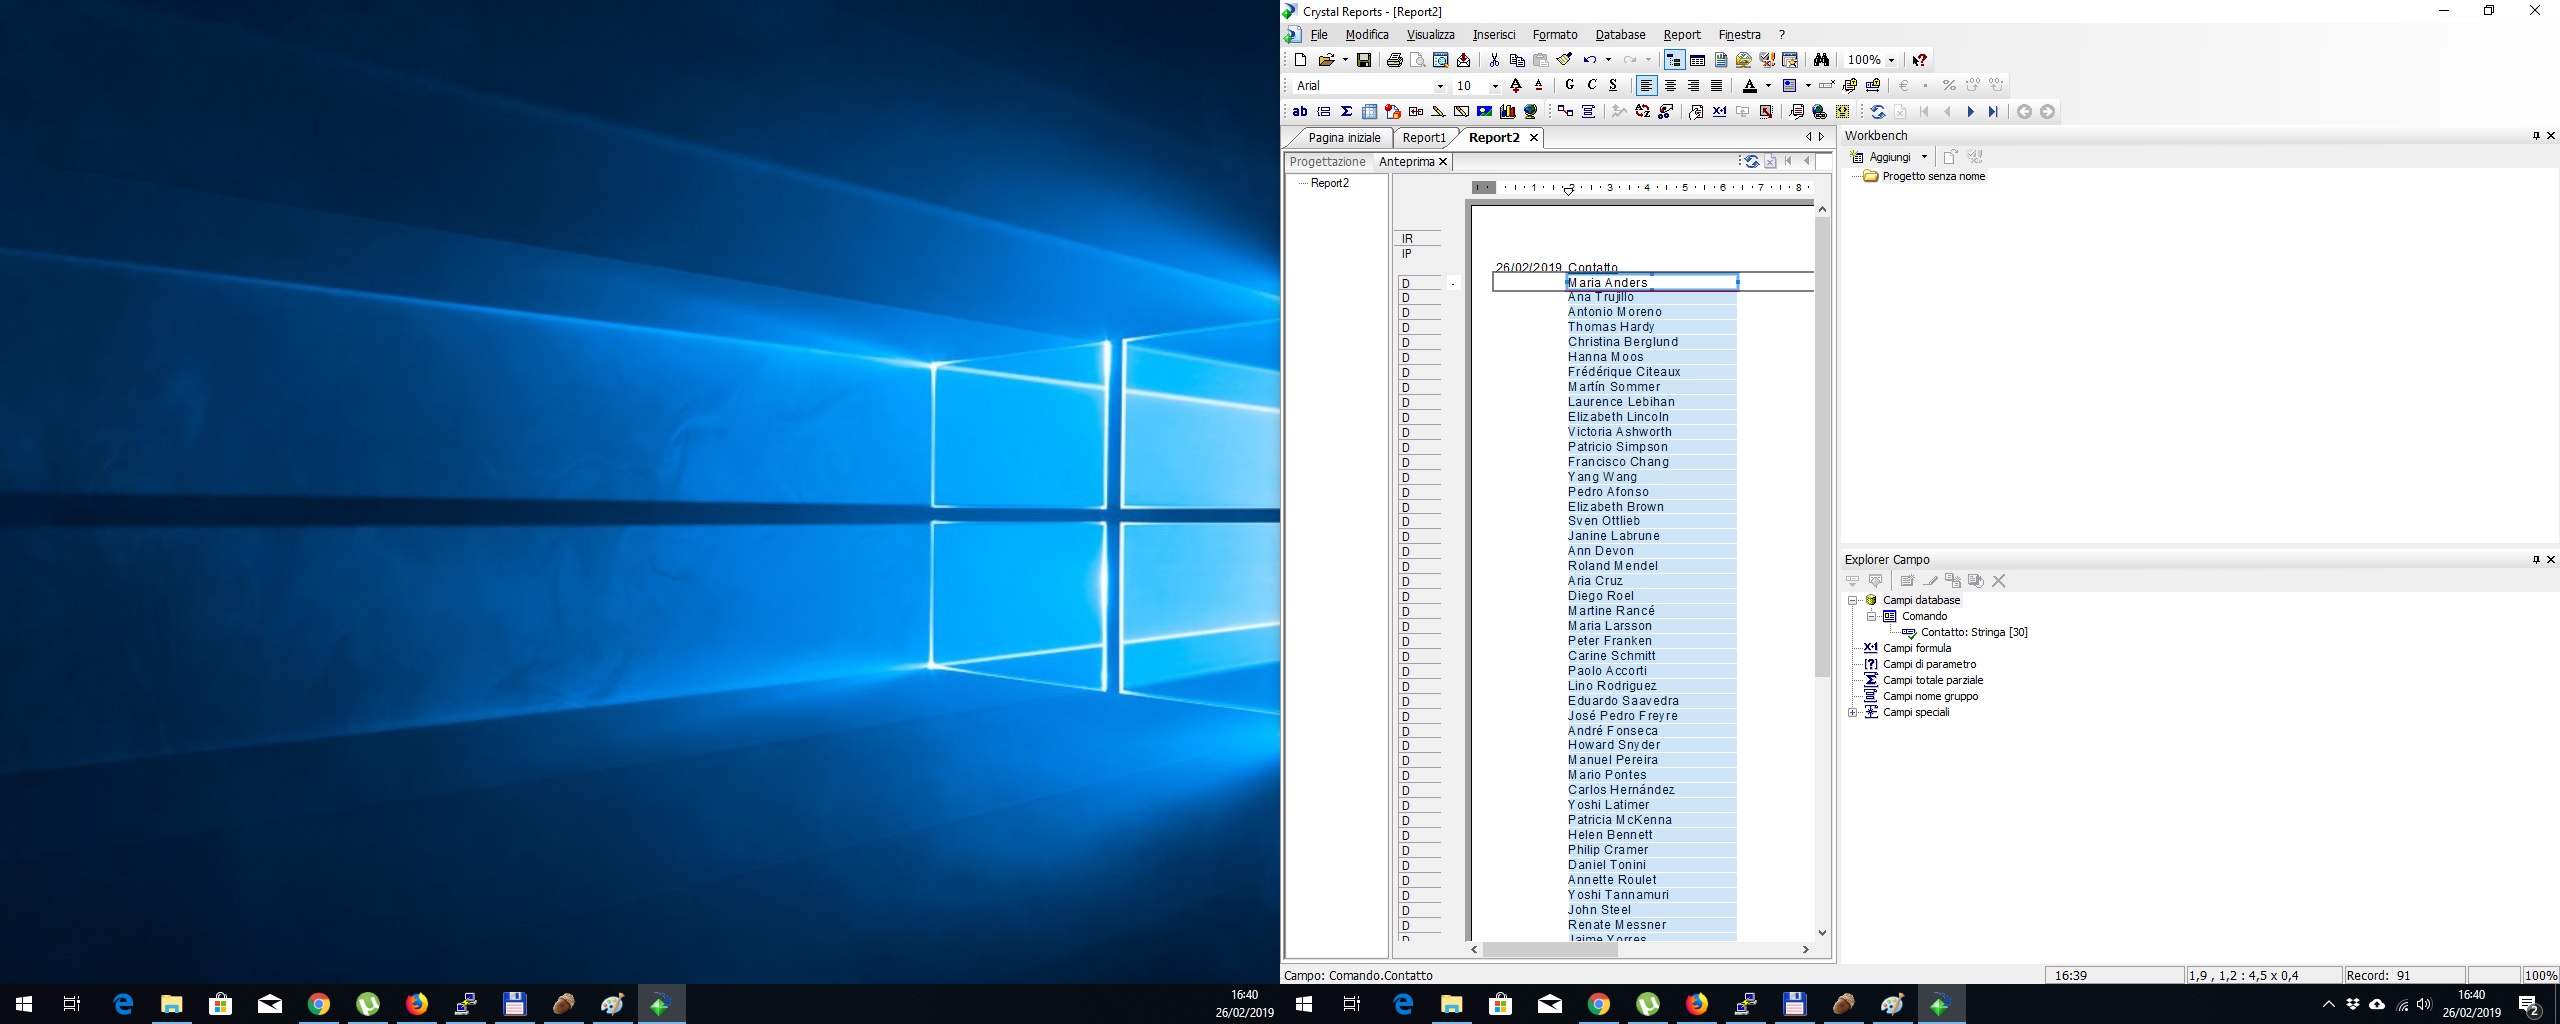Open the 100% zoom level dropdown

pyautogui.click(x=1891, y=60)
